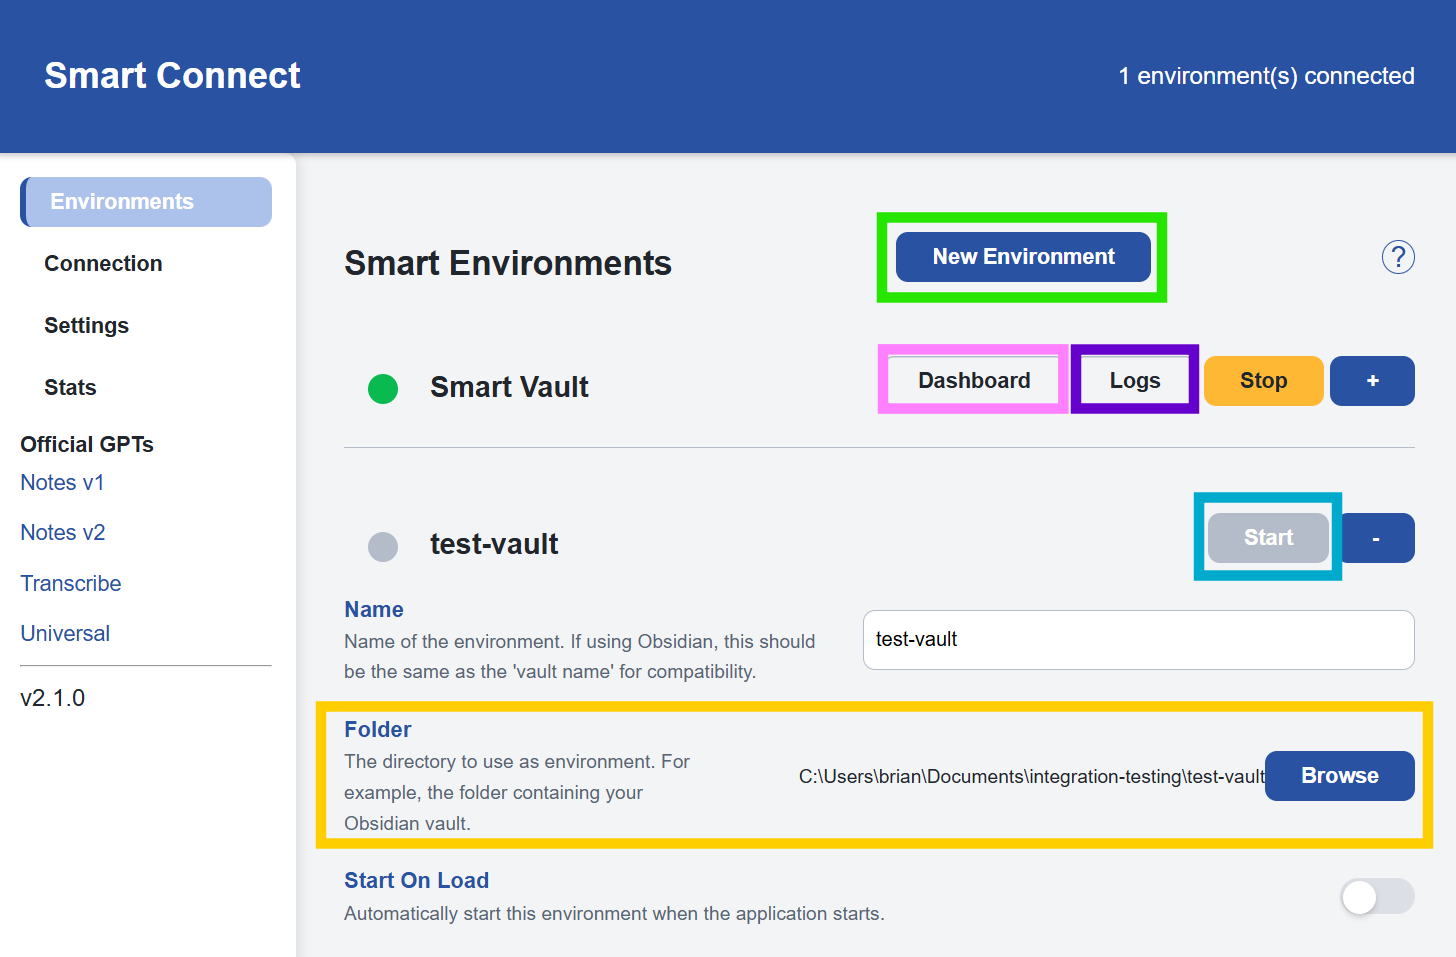Create a New Environment
The width and height of the screenshot is (1456, 957).
pyautogui.click(x=1022, y=256)
